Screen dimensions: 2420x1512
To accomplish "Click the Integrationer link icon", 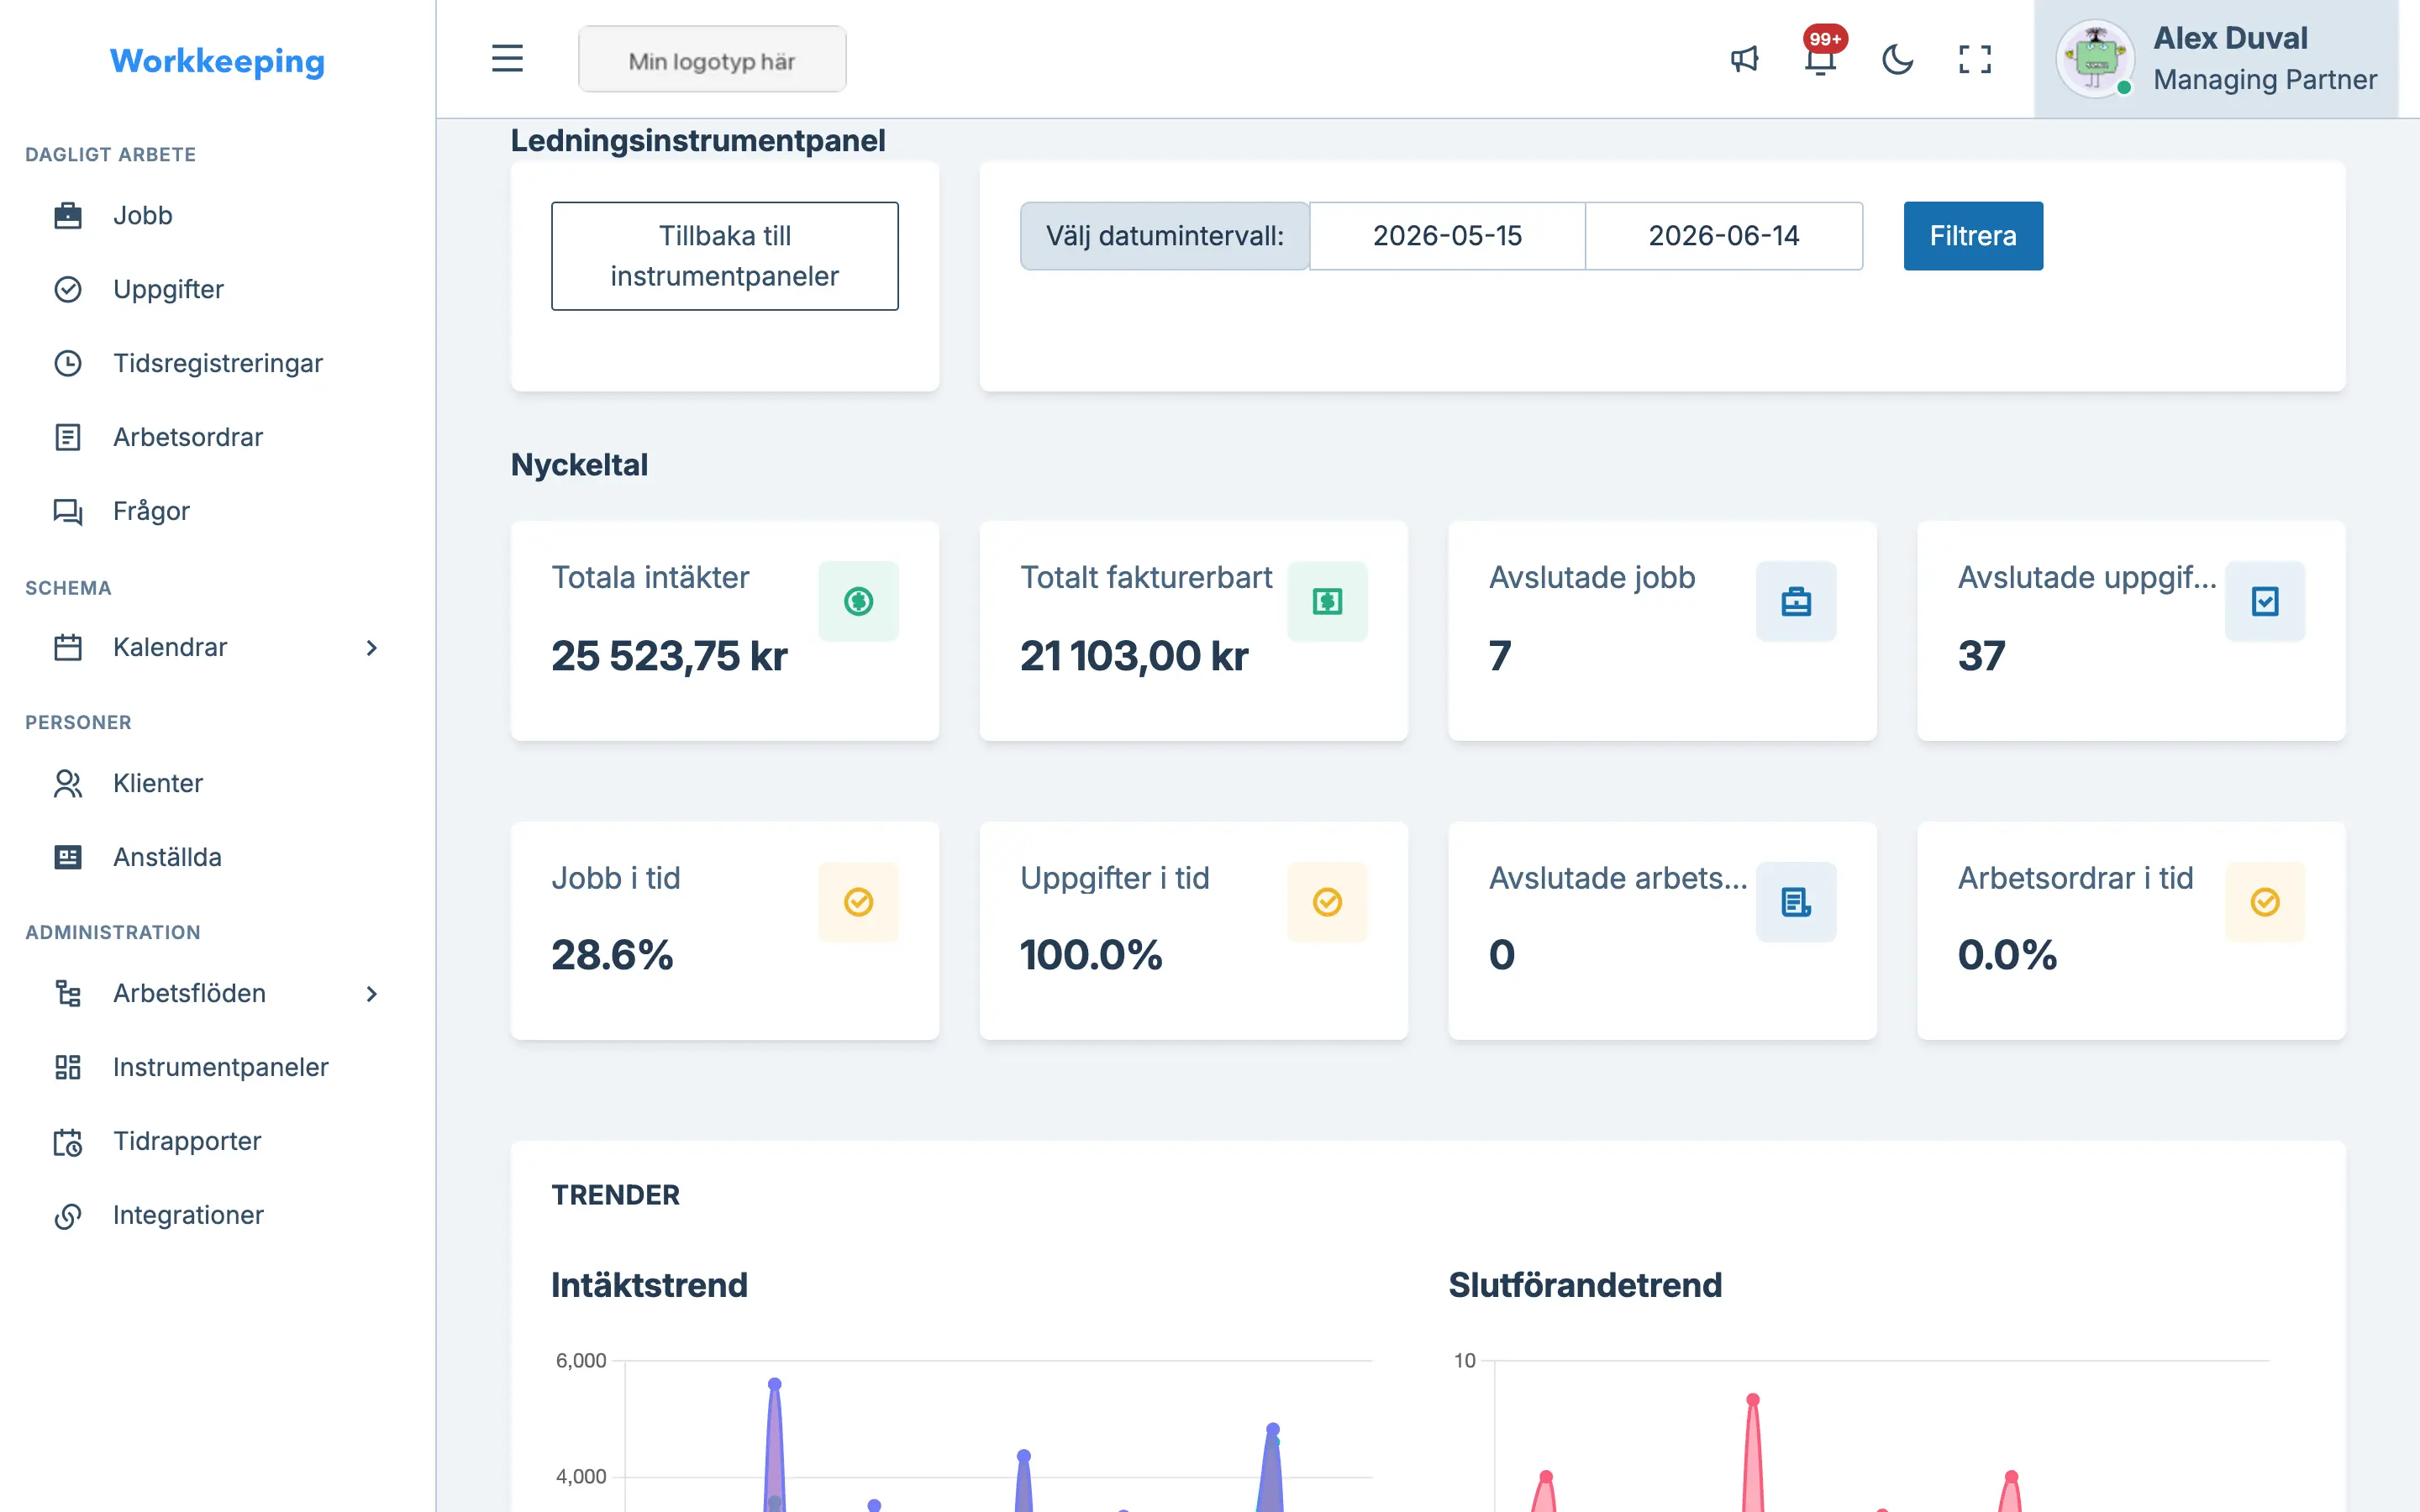I will coord(68,1215).
